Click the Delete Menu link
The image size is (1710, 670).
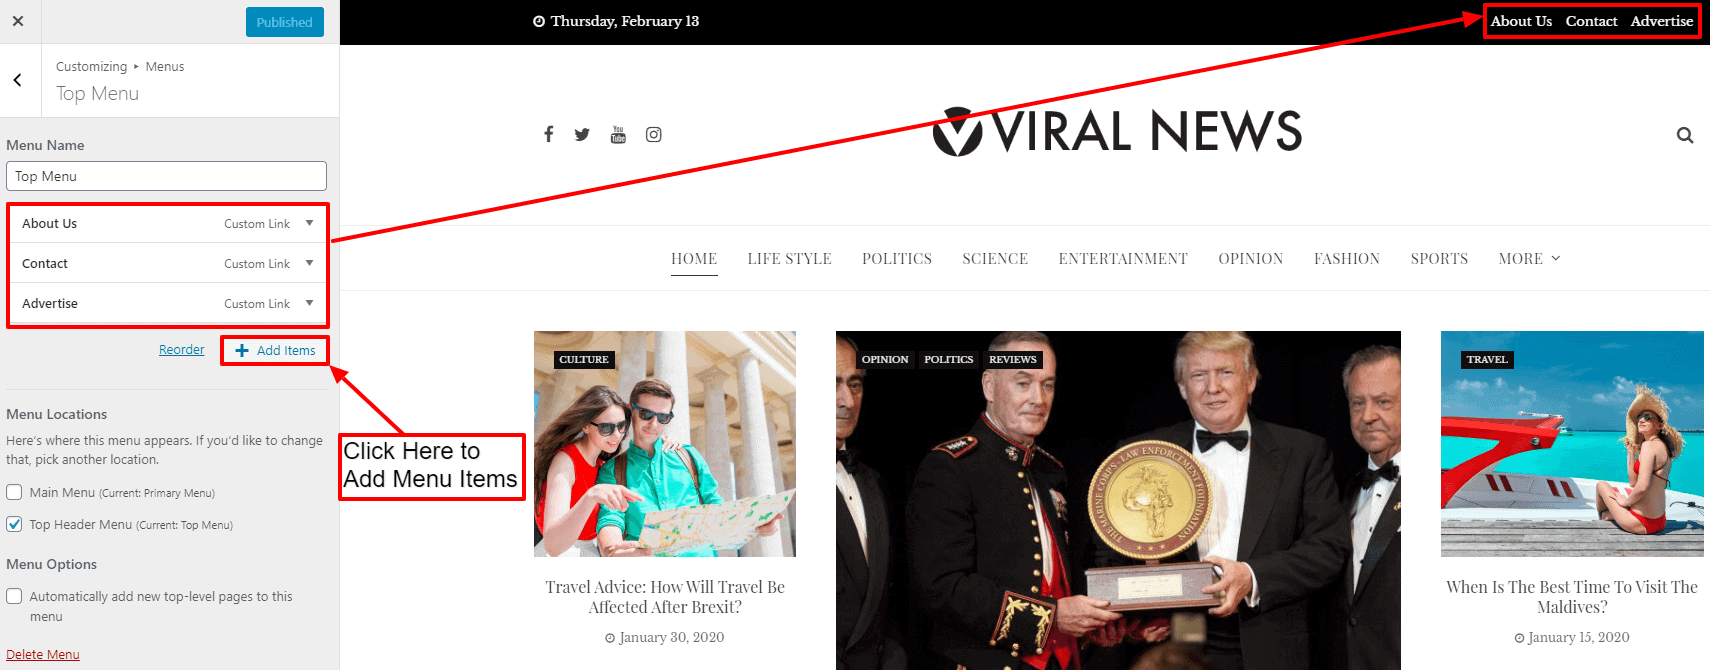click(43, 654)
